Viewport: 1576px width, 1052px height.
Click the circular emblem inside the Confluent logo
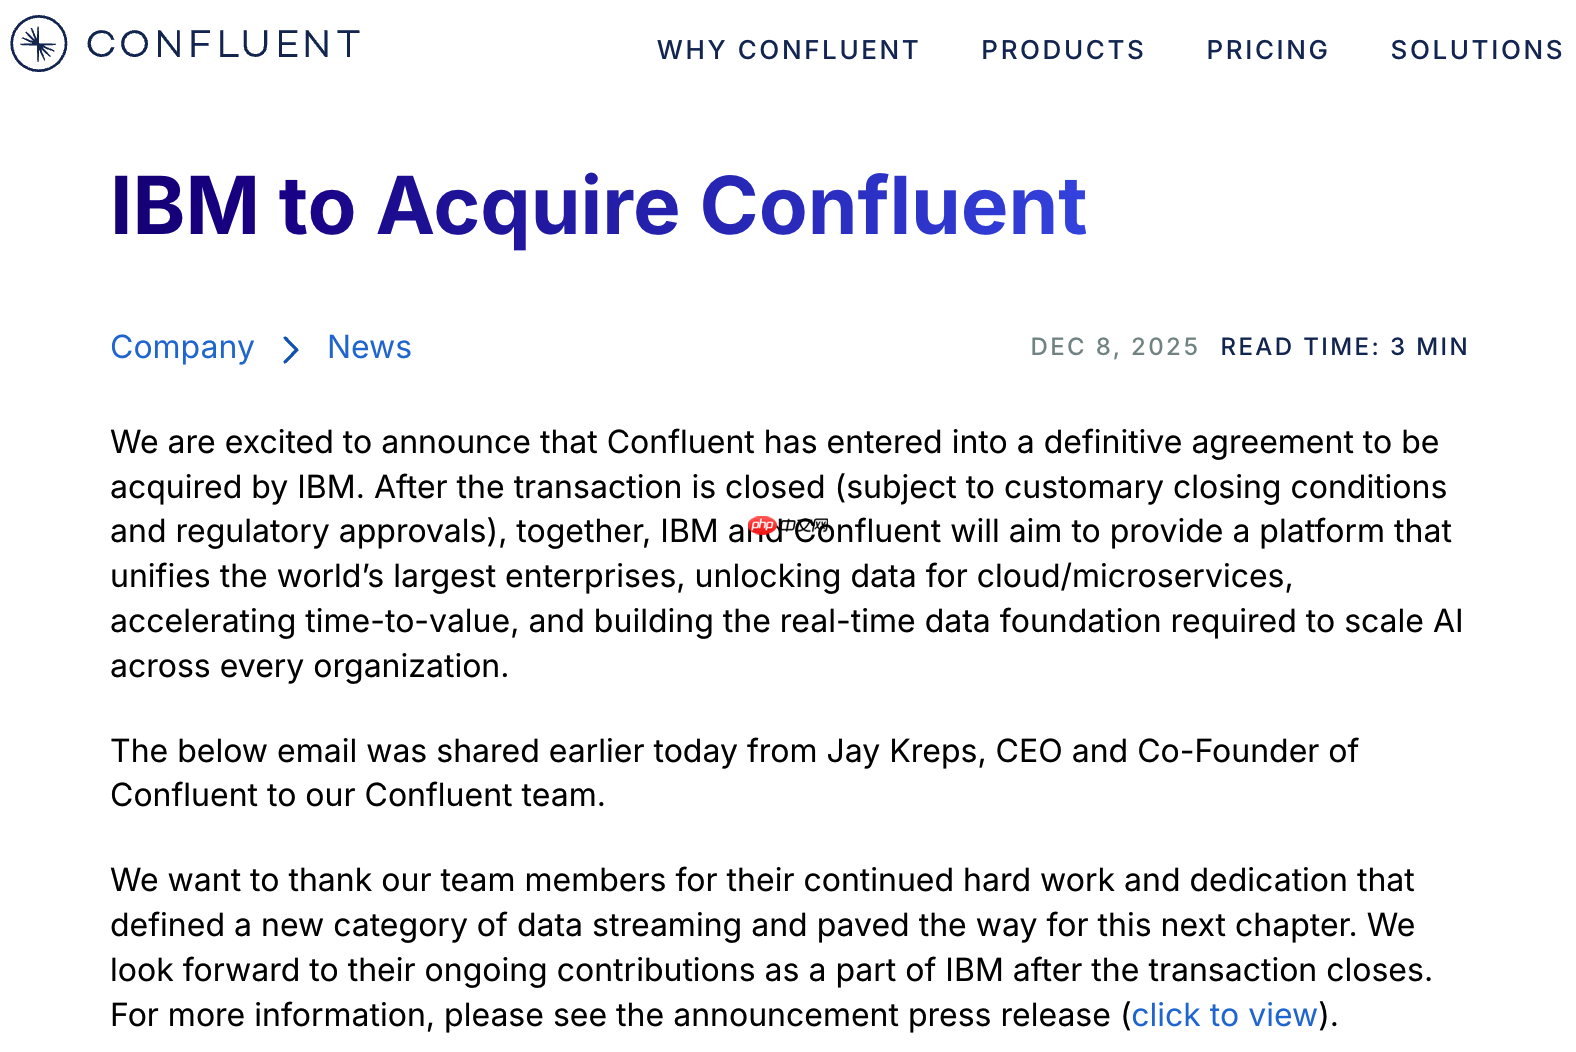[x=37, y=44]
